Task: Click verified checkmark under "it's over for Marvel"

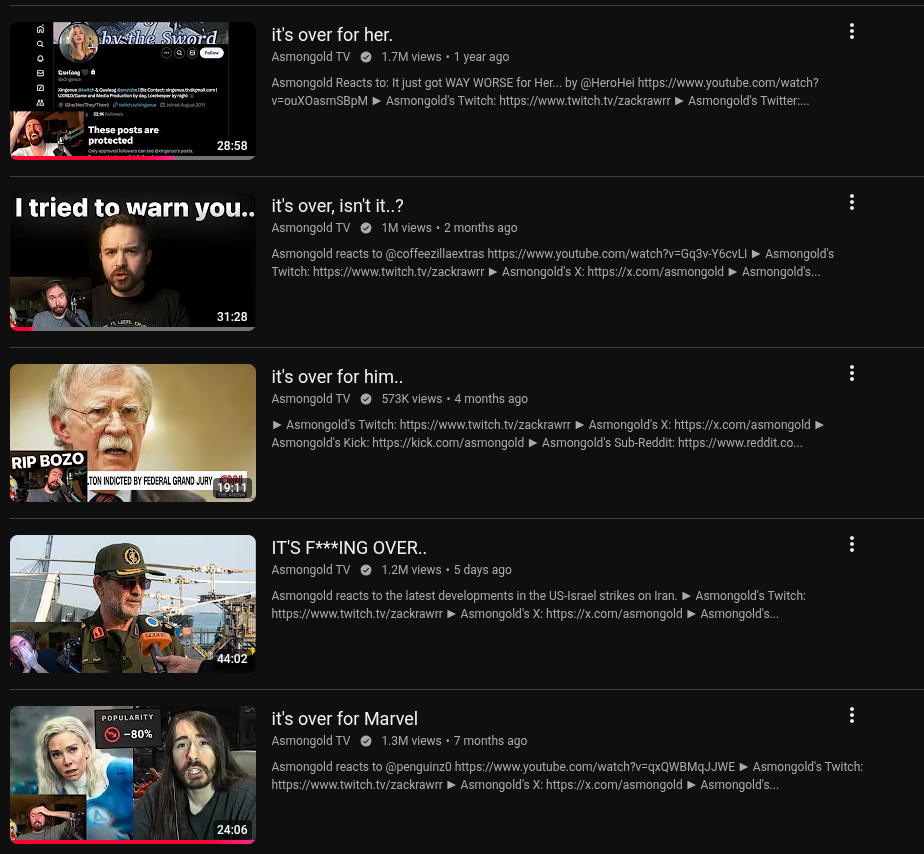Action: click(x=366, y=741)
